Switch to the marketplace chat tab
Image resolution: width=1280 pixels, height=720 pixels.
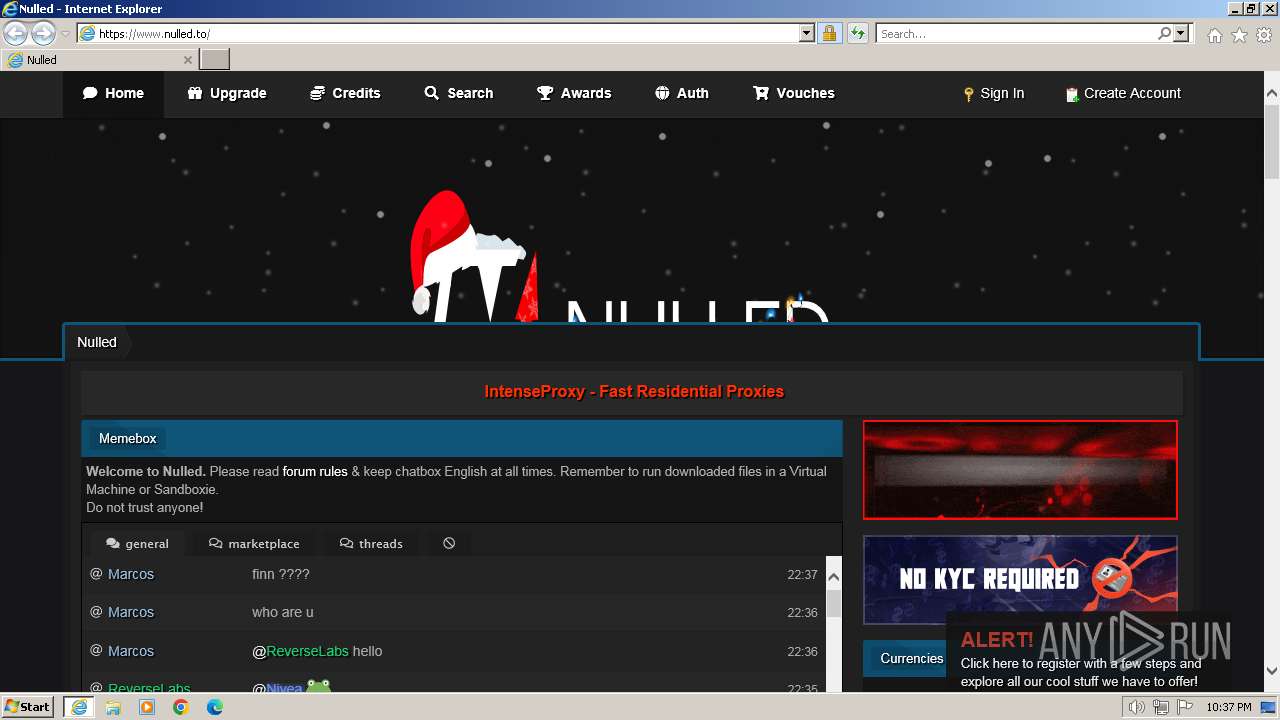254,543
